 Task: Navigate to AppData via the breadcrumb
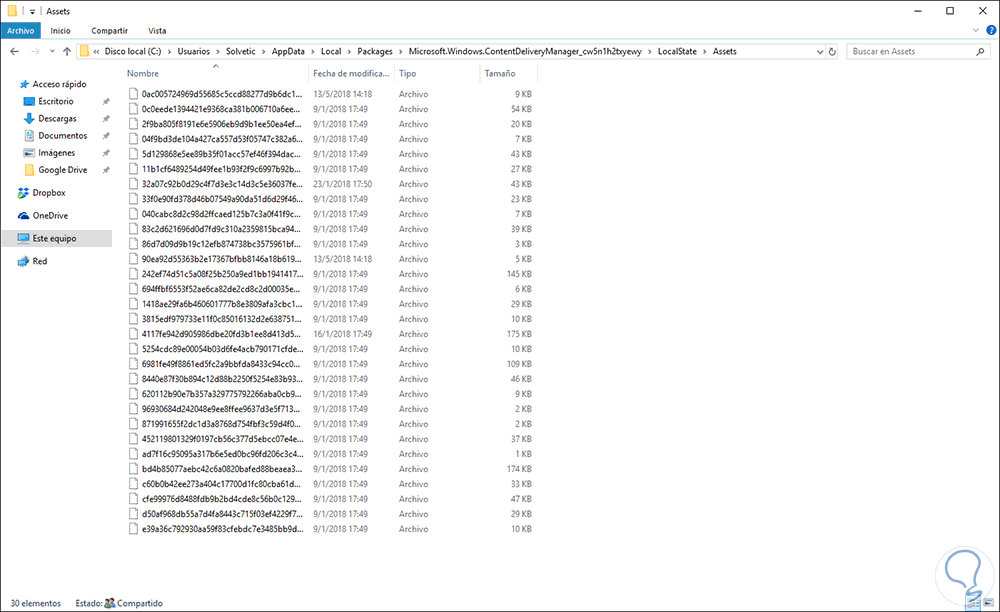(288, 51)
